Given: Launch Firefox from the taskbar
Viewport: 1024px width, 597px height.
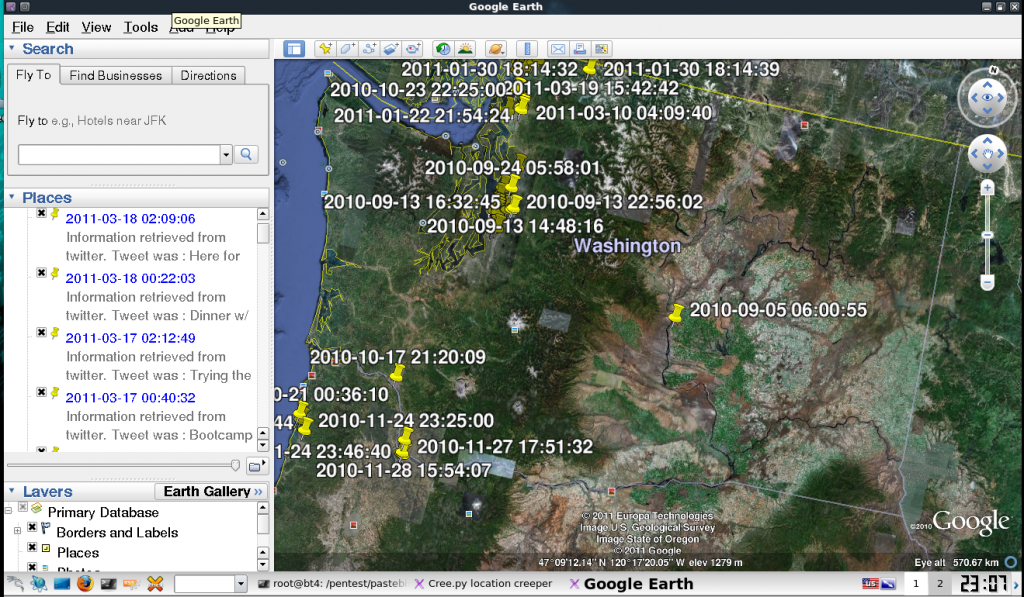Looking at the screenshot, I should click(x=85, y=583).
